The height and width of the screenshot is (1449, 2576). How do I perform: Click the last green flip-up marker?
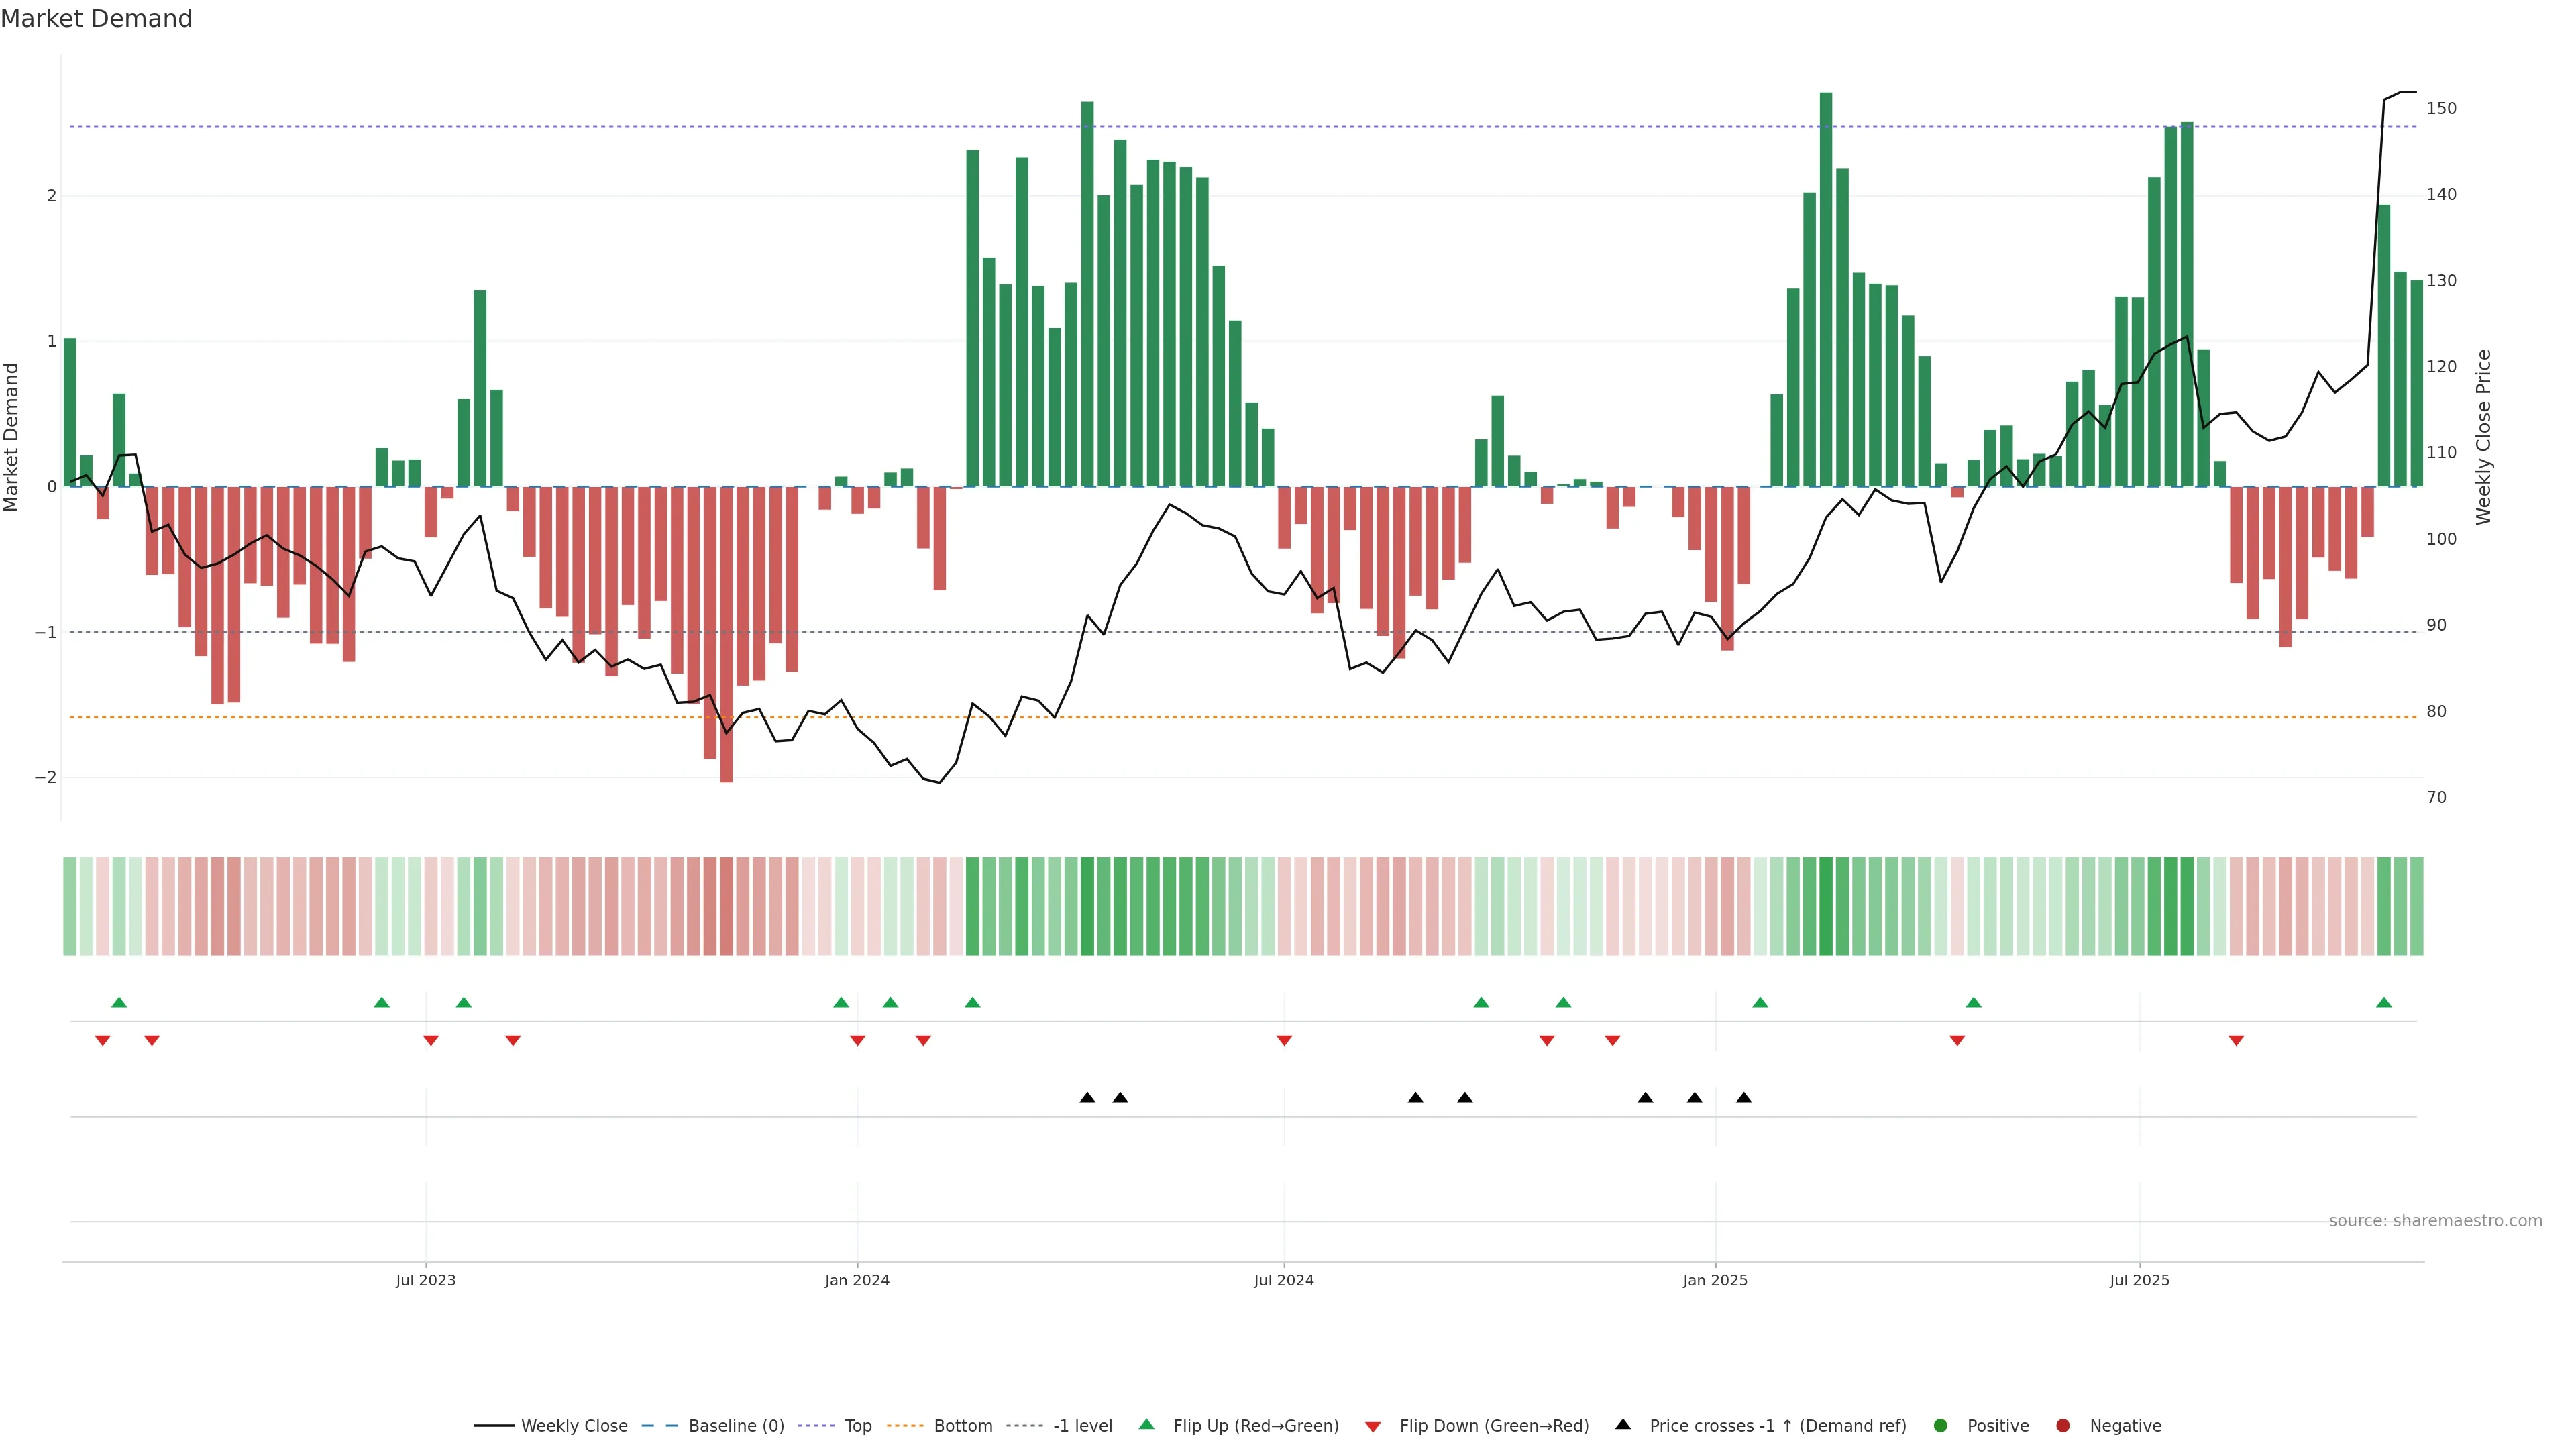pos(2384,1003)
